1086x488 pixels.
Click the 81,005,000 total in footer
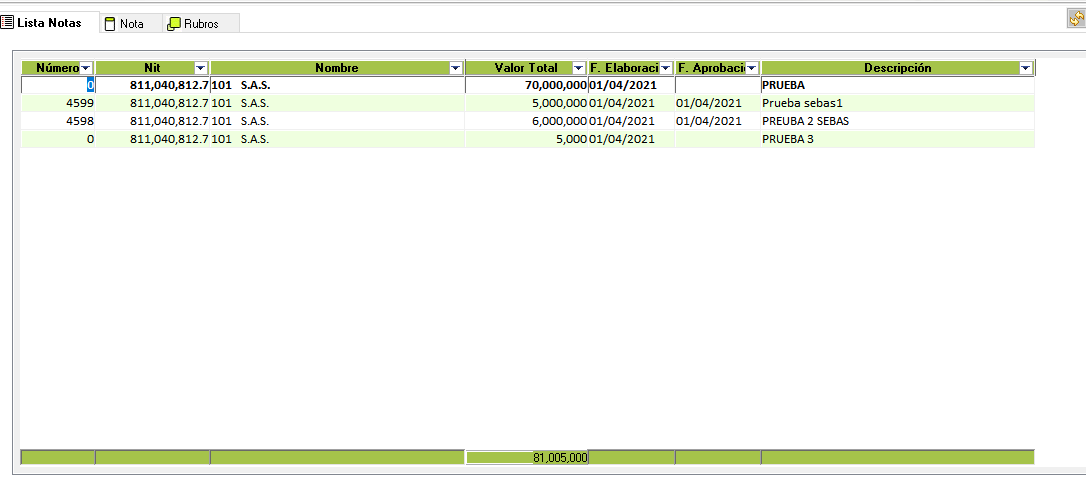tap(527, 458)
